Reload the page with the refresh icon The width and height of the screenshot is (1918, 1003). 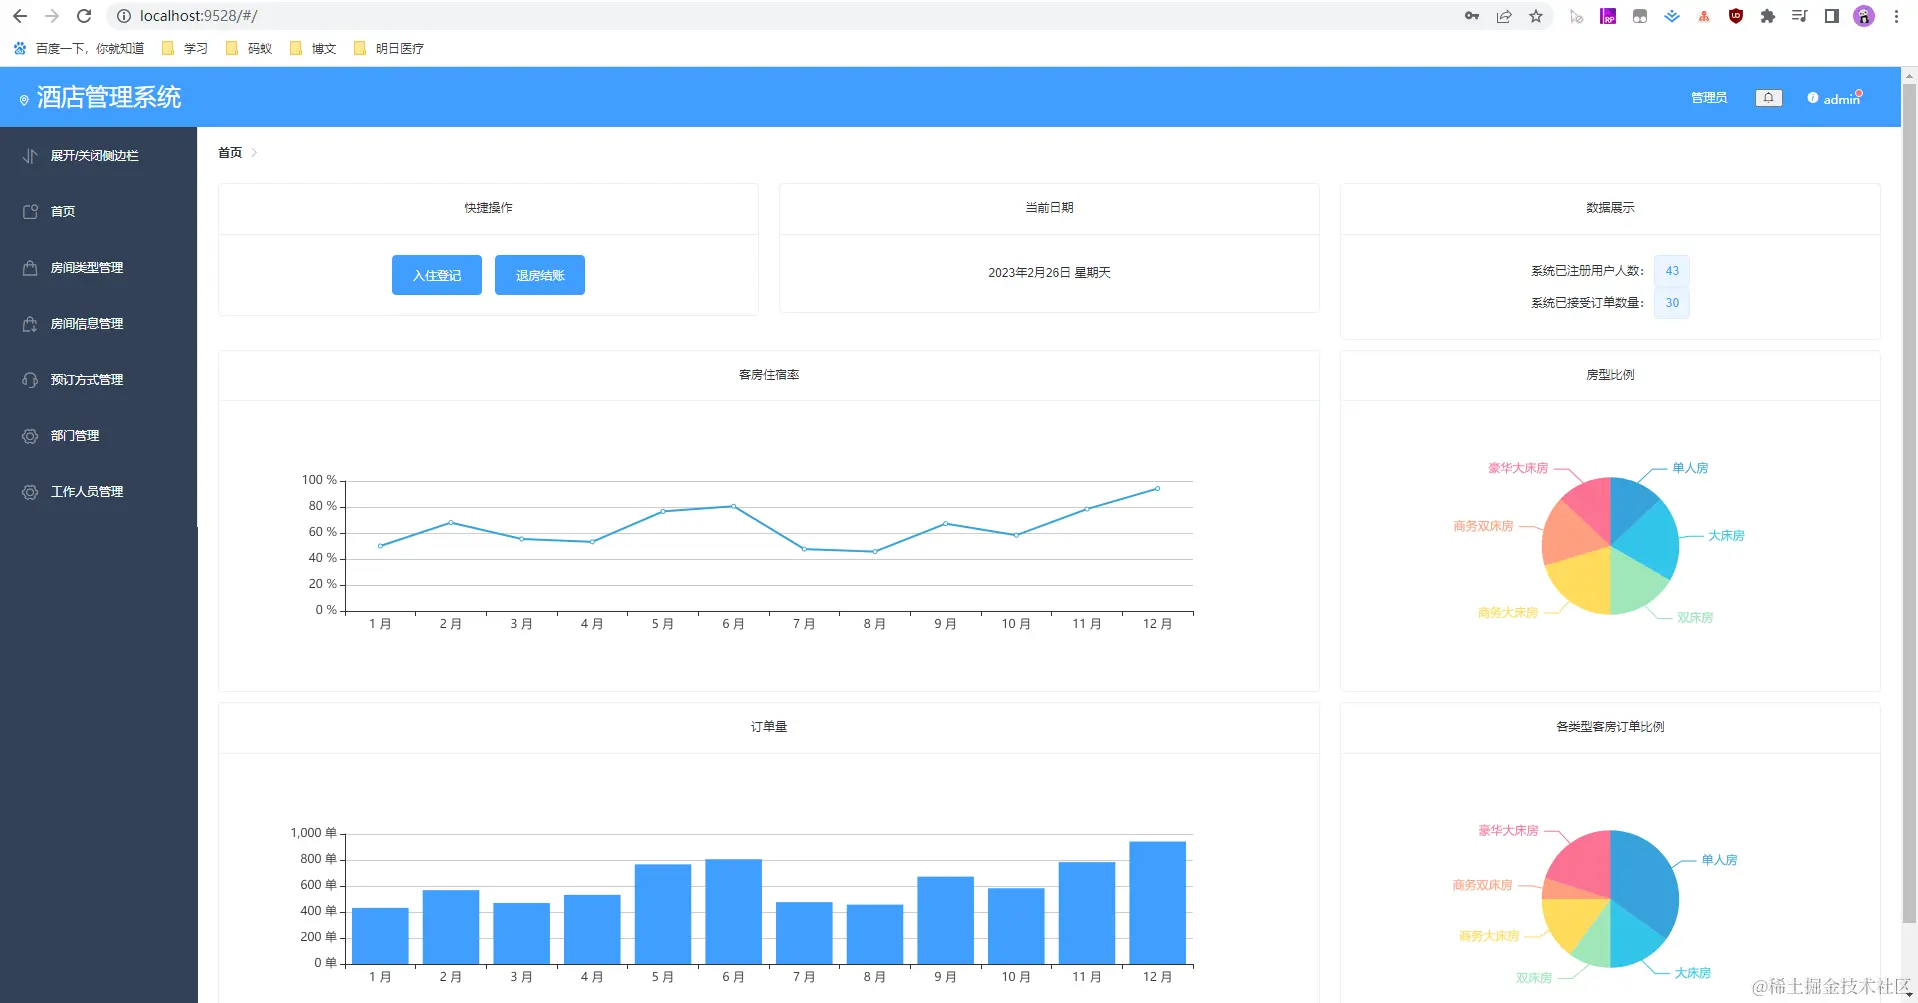[84, 16]
